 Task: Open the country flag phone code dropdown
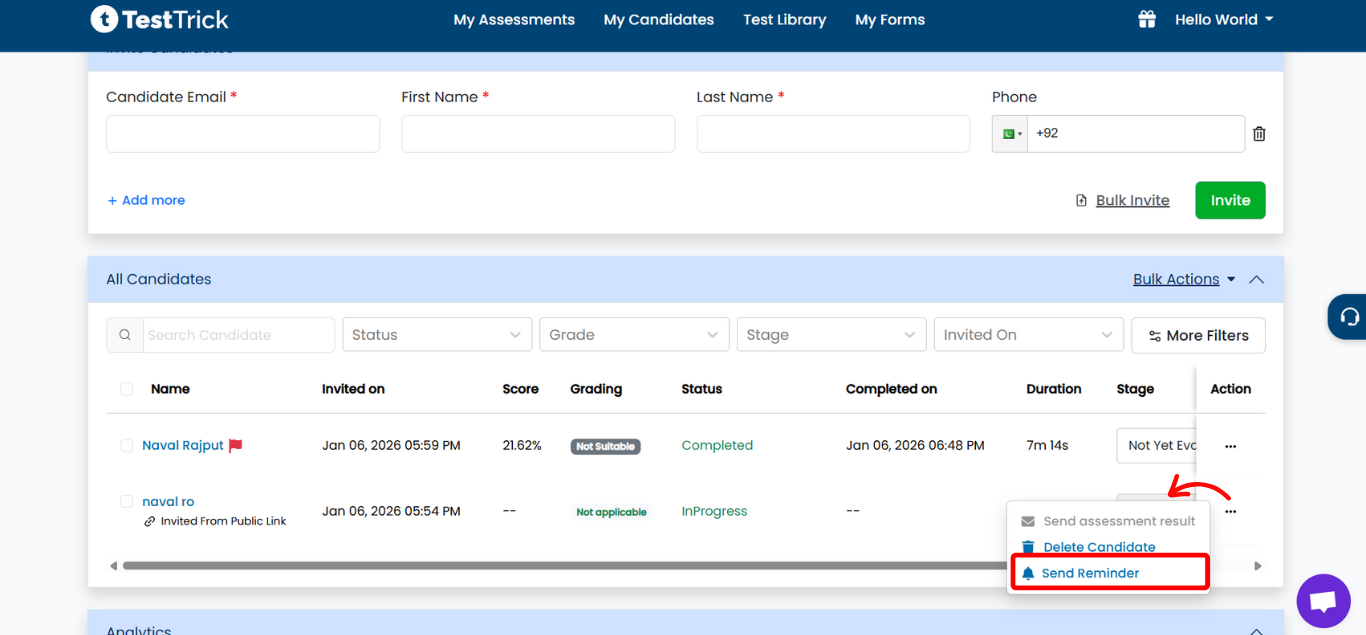click(x=1010, y=134)
